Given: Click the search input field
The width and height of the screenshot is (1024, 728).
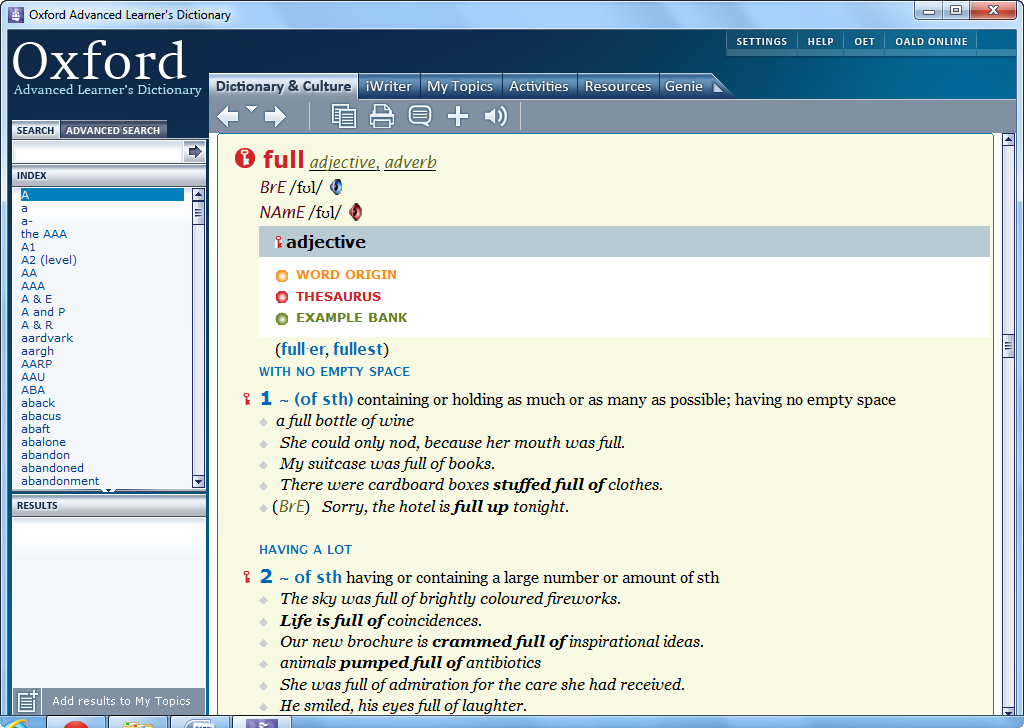Looking at the screenshot, I should point(98,152).
